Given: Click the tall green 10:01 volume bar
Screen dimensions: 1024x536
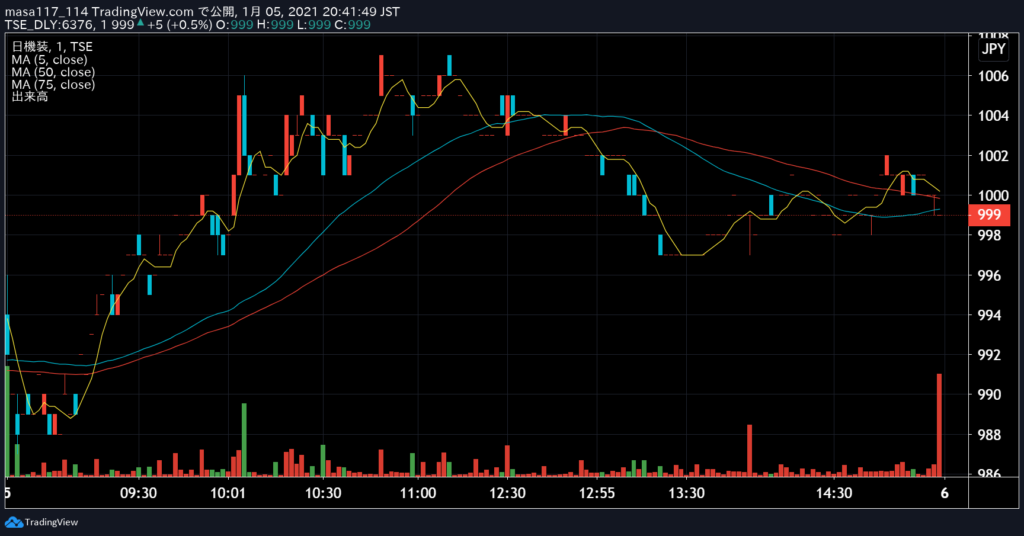Looking at the screenshot, I should point(244,440).
